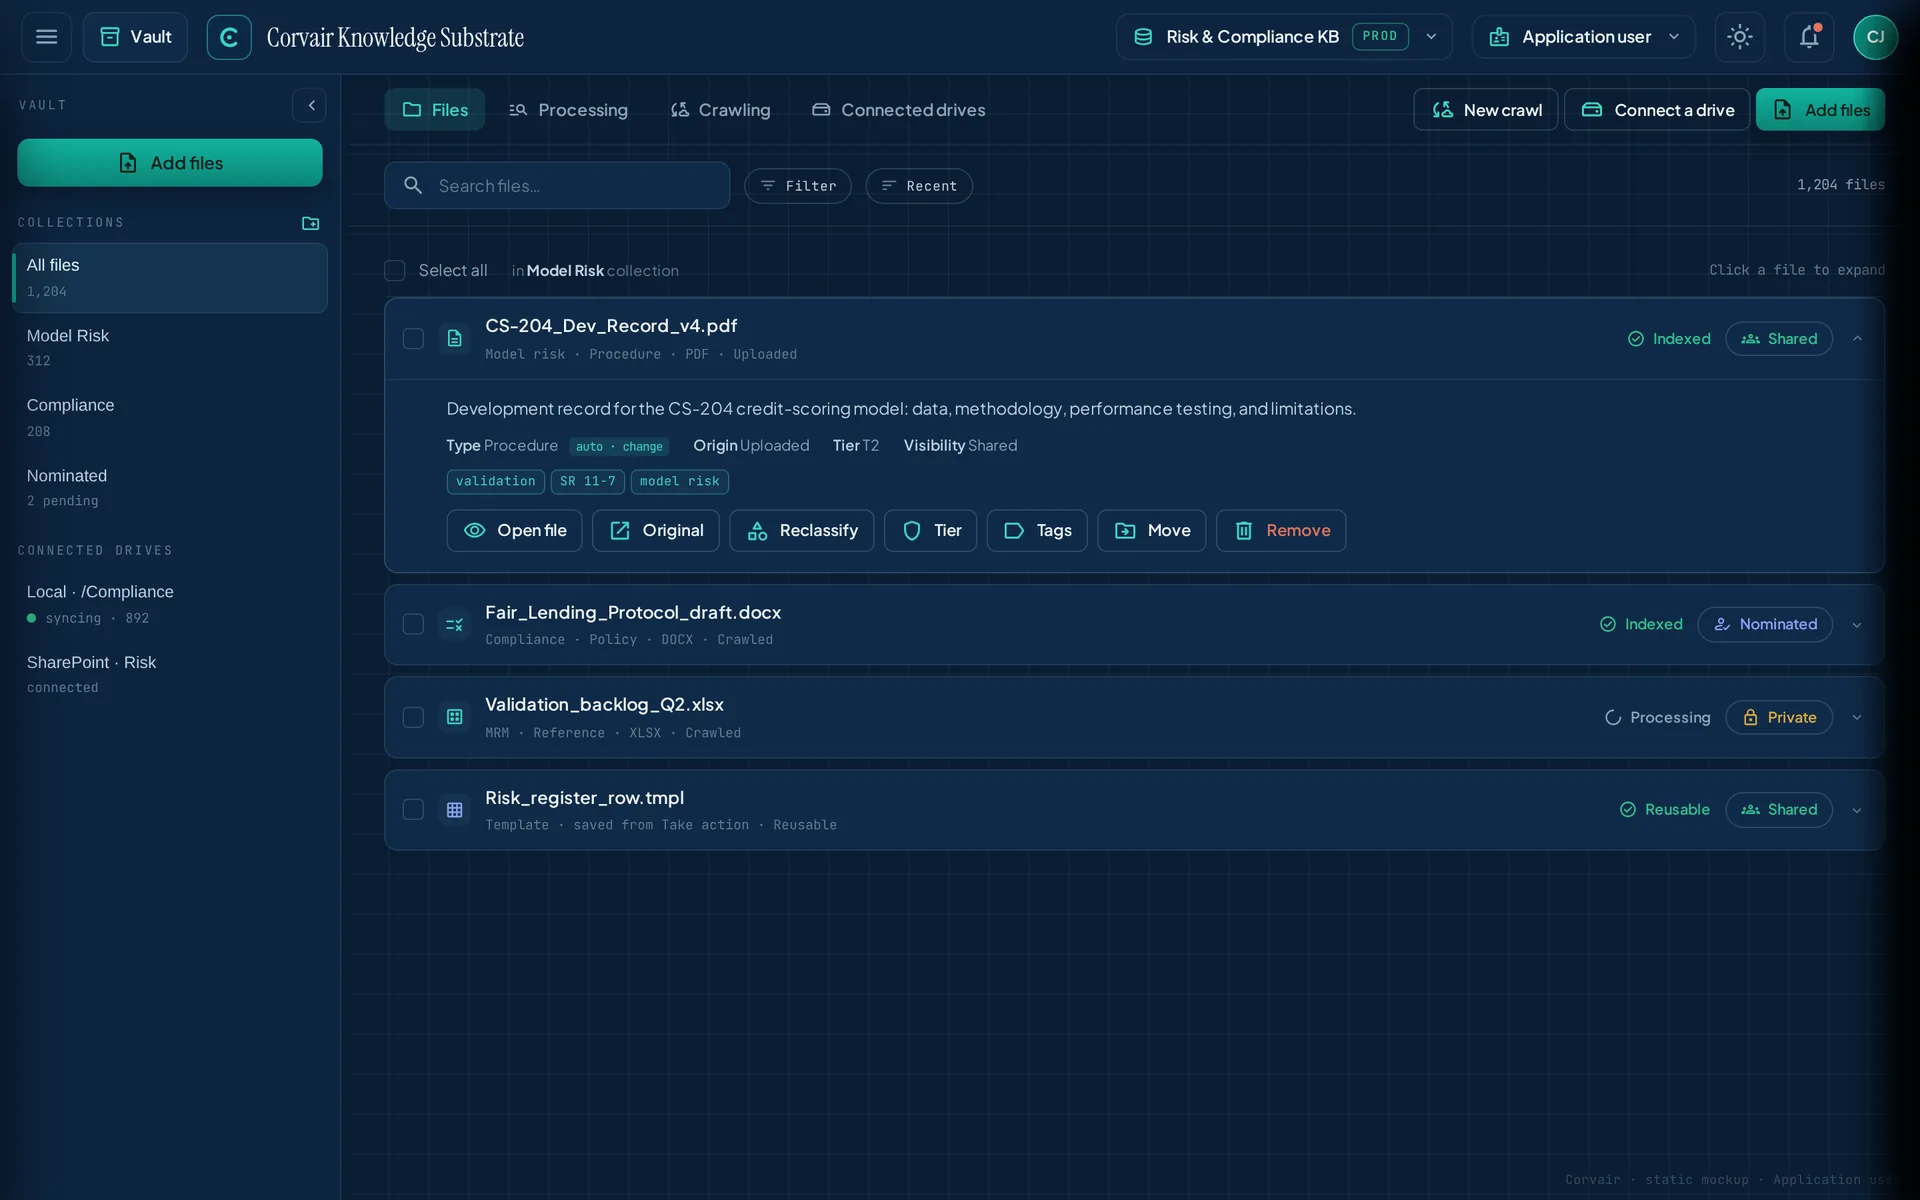Click Processing status of Validation_backlog_Q2
The height and width of the screenshot is (1200, 1920).
pyautogui.click(x=1657, y=717)
